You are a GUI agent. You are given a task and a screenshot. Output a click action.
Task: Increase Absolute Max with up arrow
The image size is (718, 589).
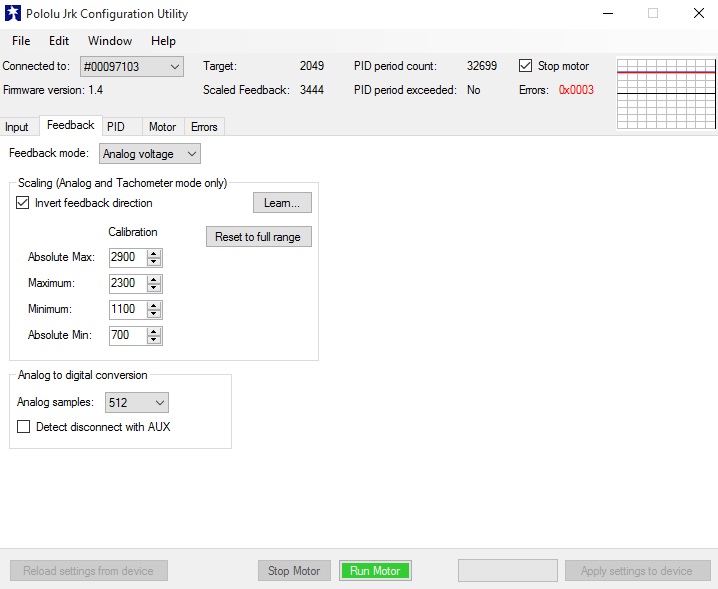click(154, 253)
